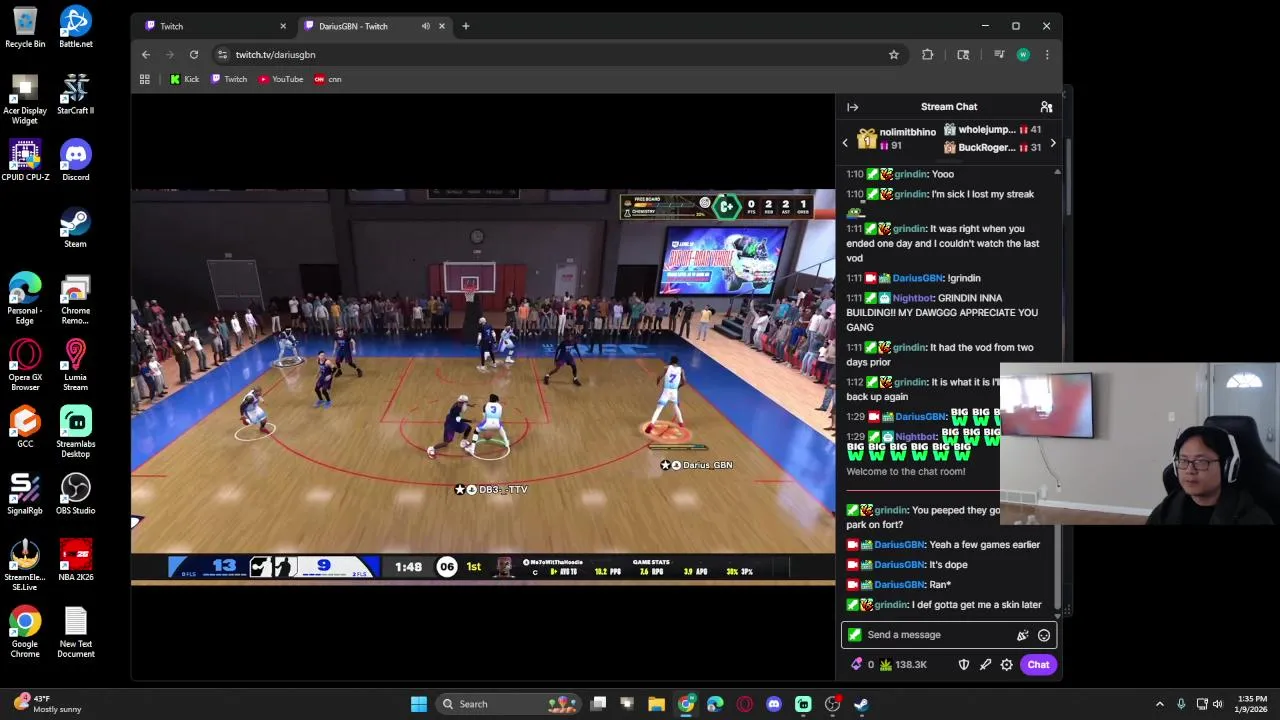Open File Explorer from taskbar
The image size is (1280, 720).
pos(656,704)
